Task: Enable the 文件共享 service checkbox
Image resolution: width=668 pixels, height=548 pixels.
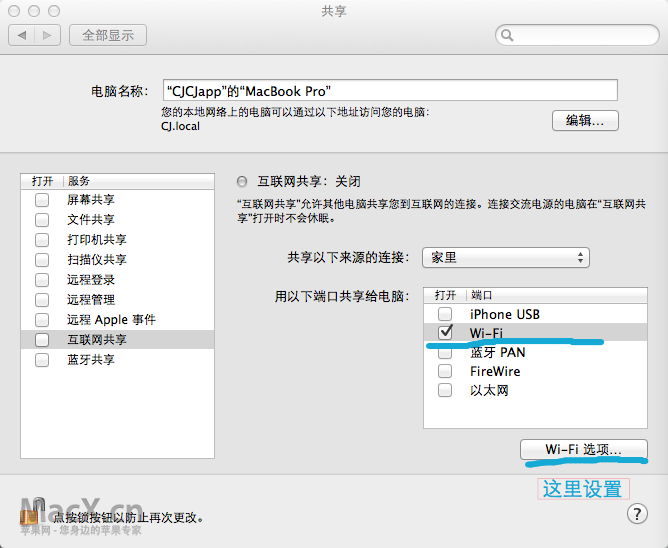Action: point(42,220)
